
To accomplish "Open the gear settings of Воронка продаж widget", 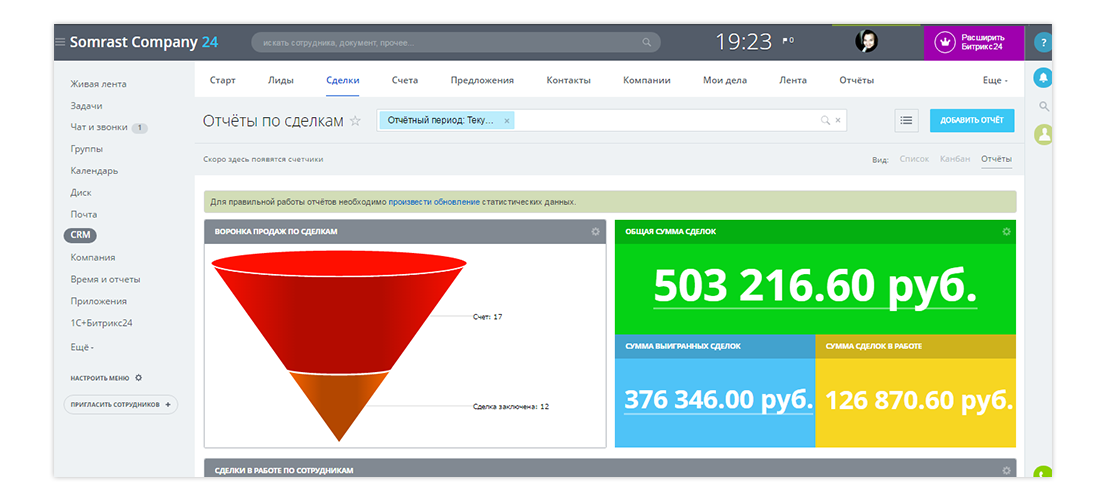I will (596, 231).
